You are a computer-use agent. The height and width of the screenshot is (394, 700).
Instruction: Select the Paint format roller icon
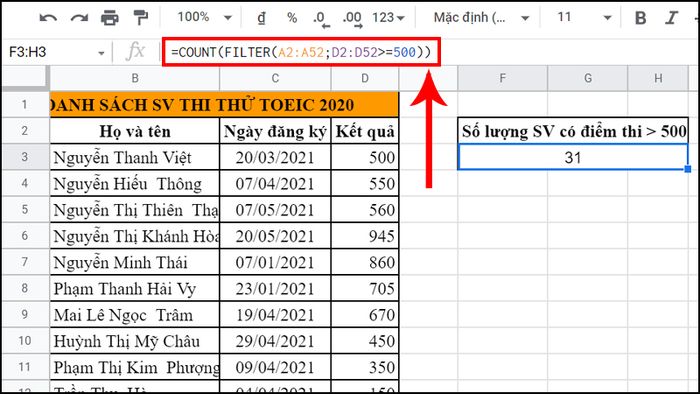pos(141,18)
